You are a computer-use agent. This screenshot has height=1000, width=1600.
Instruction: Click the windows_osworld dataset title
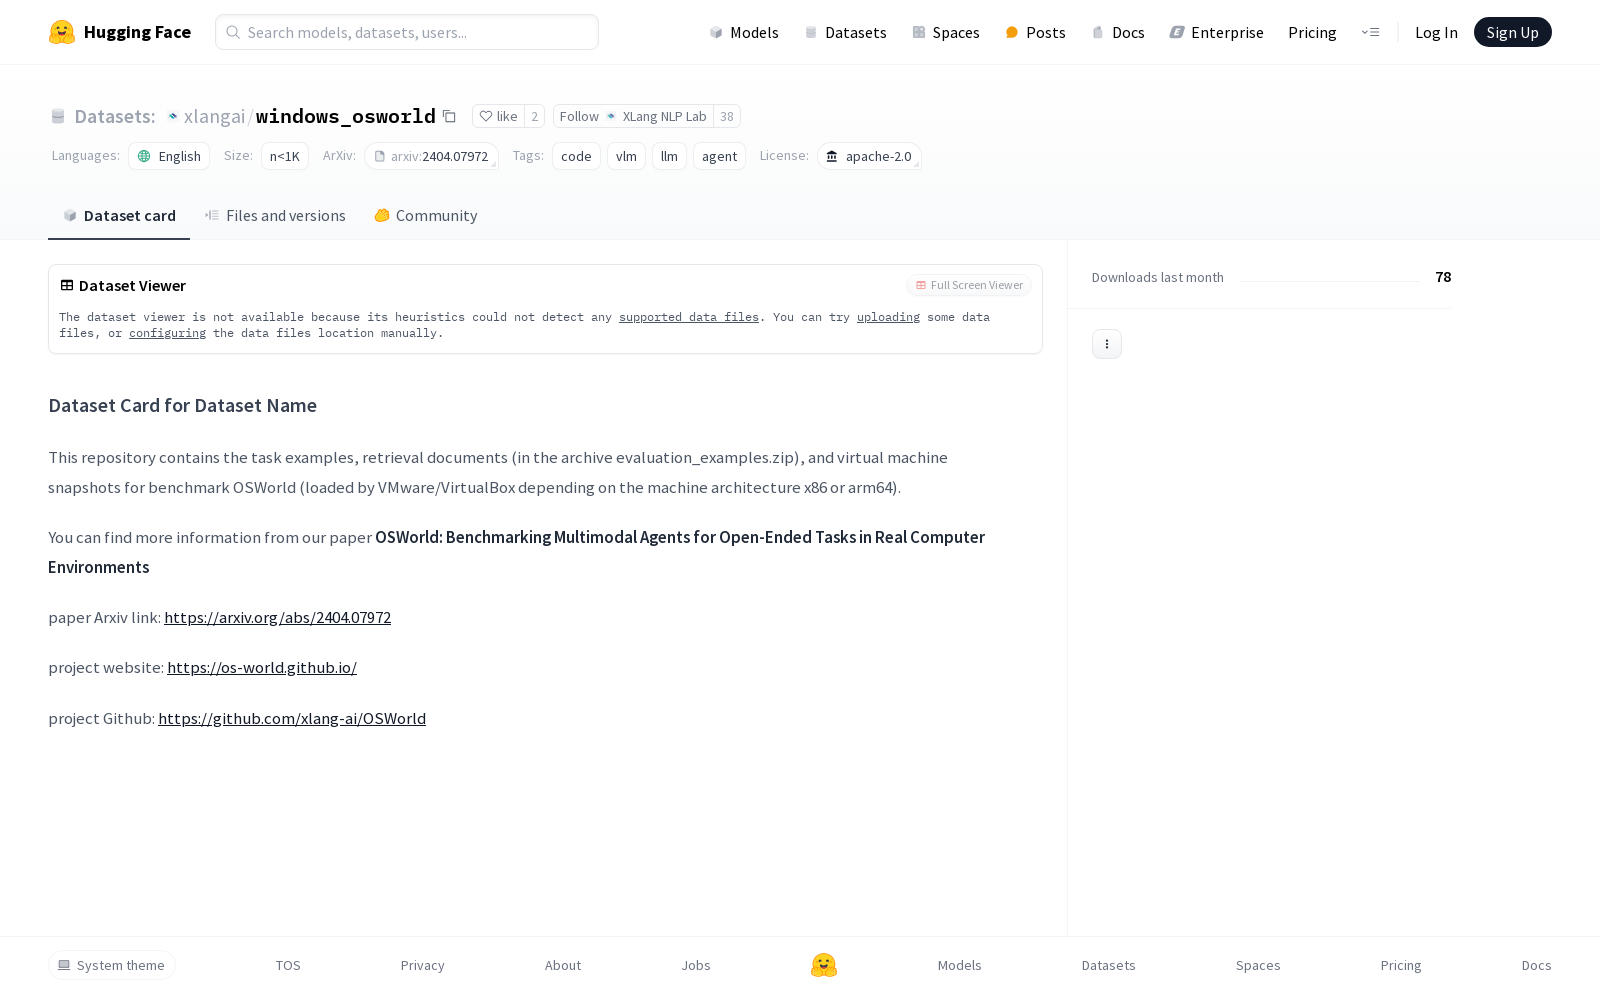(346, 116)
